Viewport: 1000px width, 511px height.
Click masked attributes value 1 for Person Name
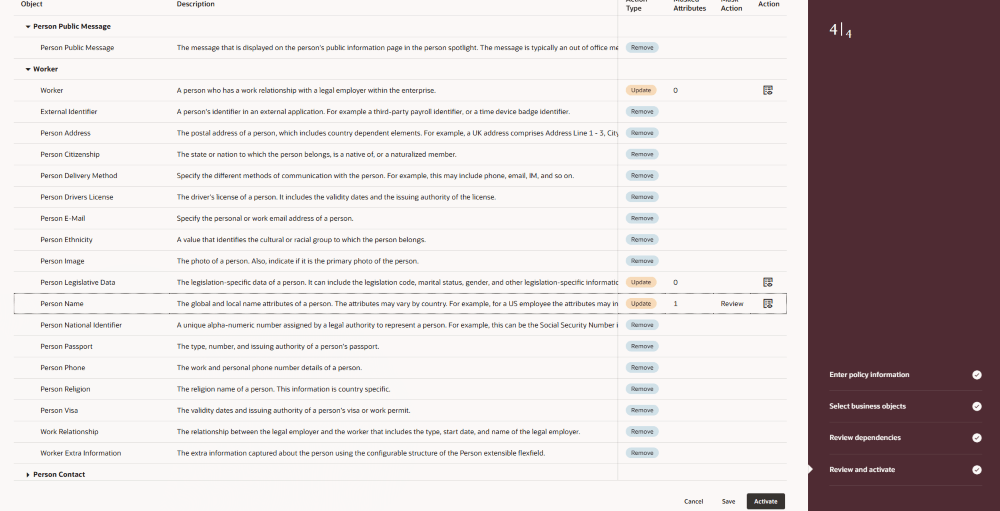click(675, 304)
